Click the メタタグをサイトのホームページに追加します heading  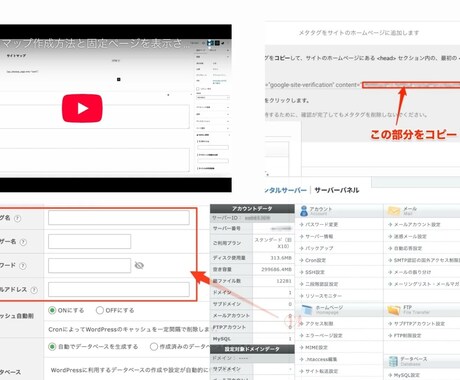(x=359, y=33)
